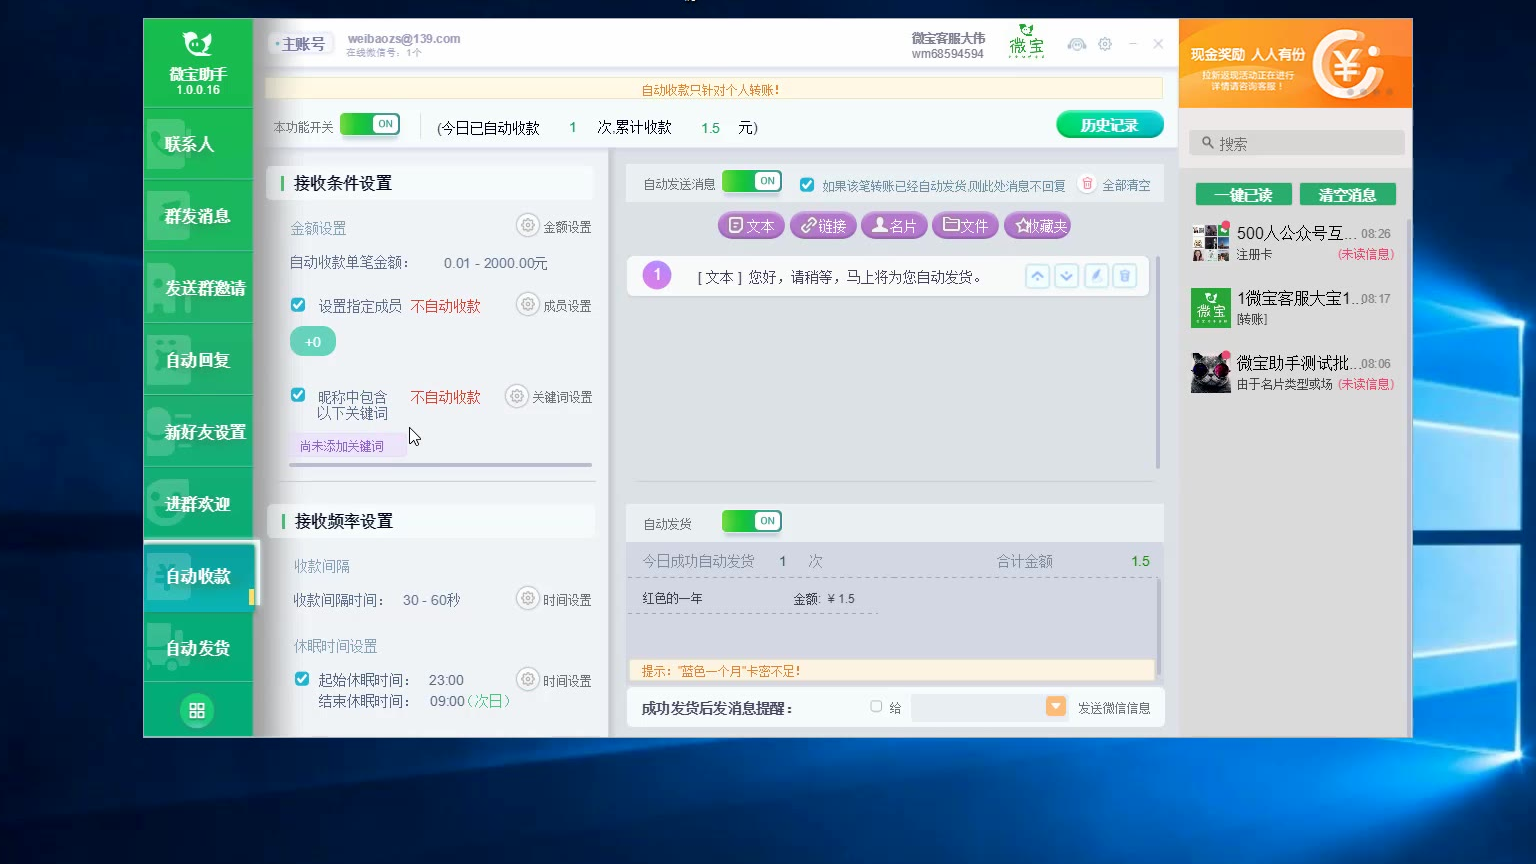Viewport: 1536px width, 864px height.
Task: Click the 现金奖励 promotional banner
Action: pos(1295,64)
